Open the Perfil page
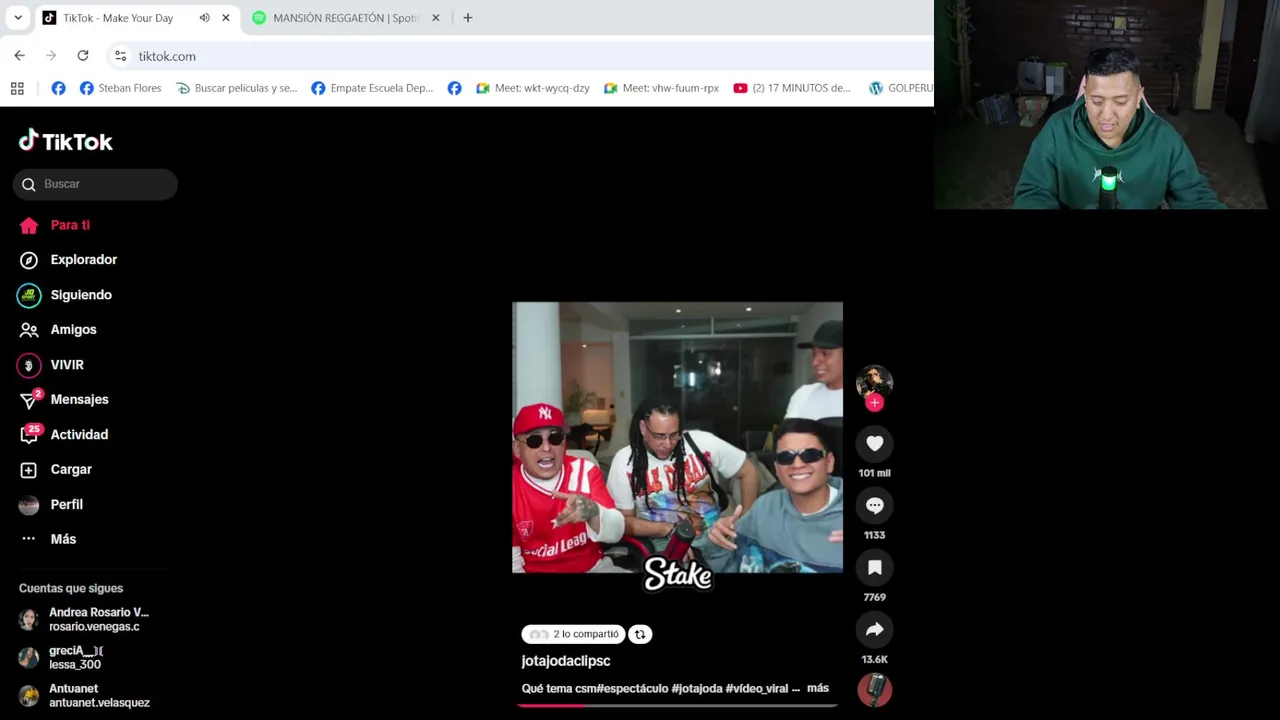Image resolution: width=1280 pixels, height=720 pixels. coord(51,504)
